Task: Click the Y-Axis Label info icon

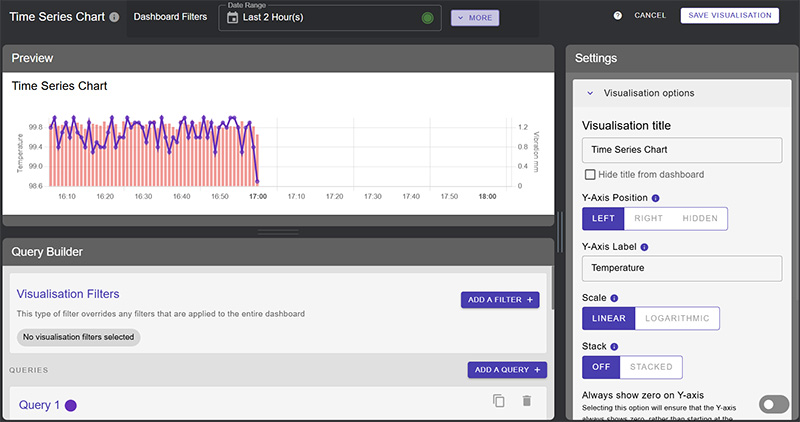Action: [x=644, y=247]
